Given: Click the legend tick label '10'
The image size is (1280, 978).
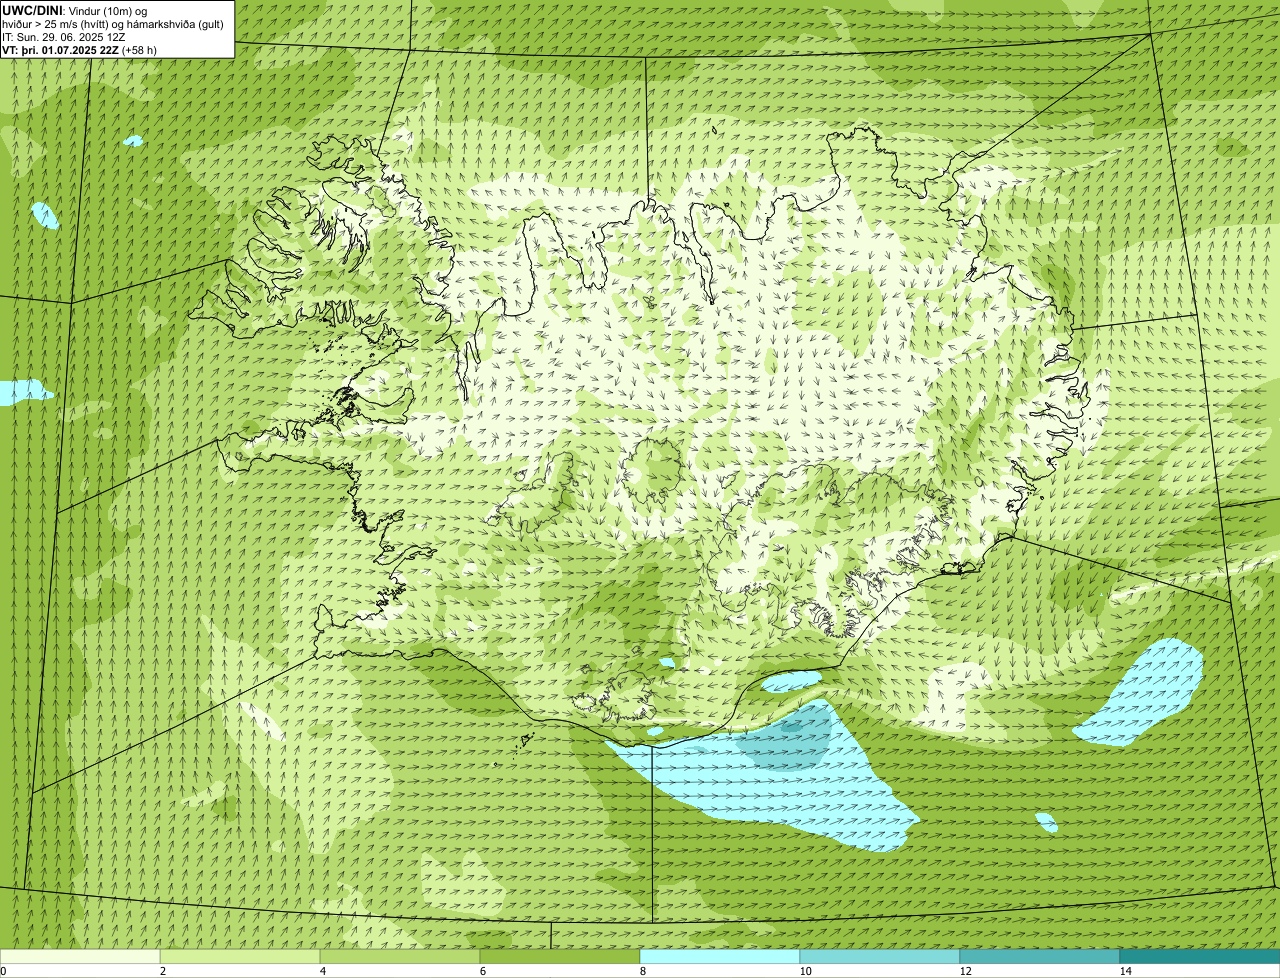Looking at the screenshot, I should [805, 971].
